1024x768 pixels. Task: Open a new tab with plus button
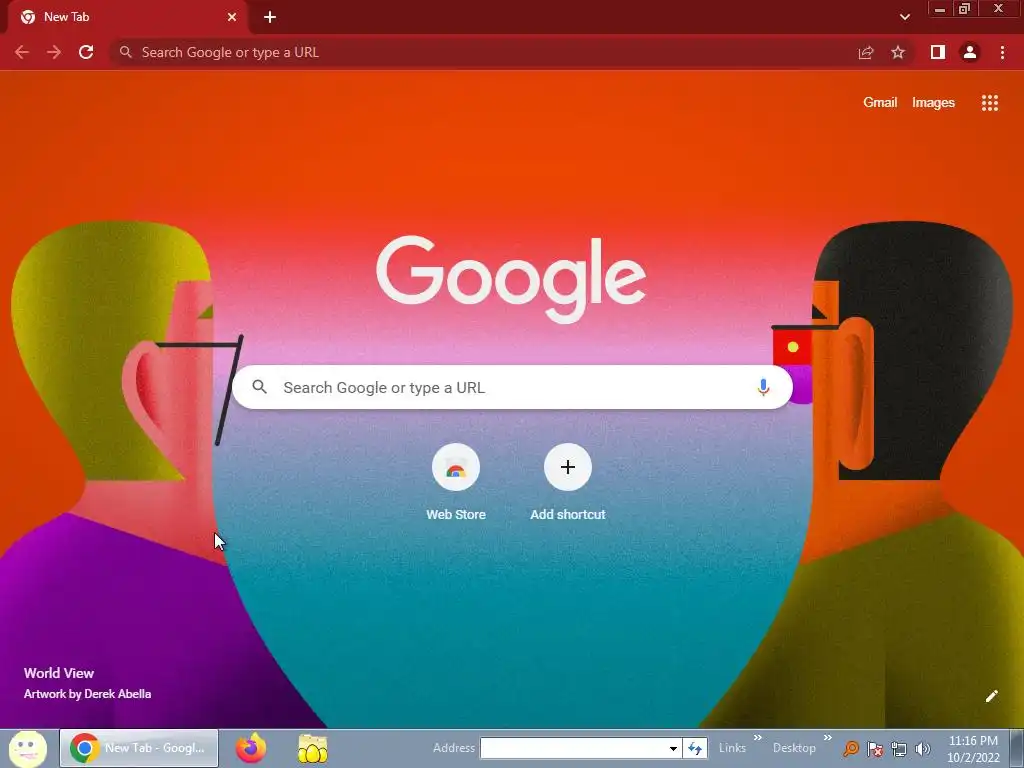tap(270, 17)
